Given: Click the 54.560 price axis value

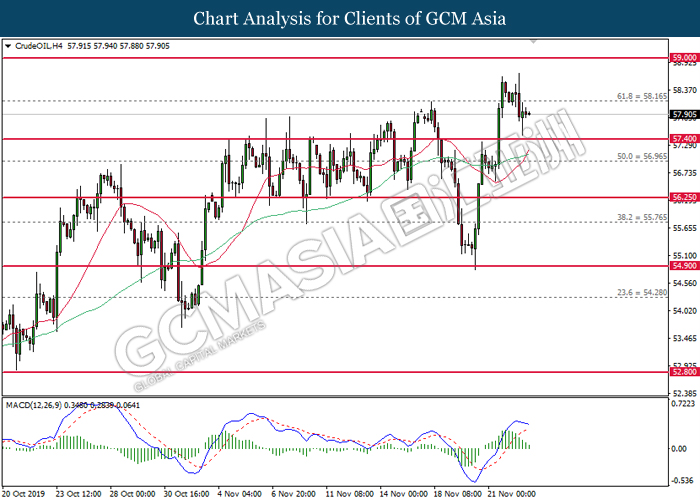Looking at the screenshot, I should click(x=684, y=283).
